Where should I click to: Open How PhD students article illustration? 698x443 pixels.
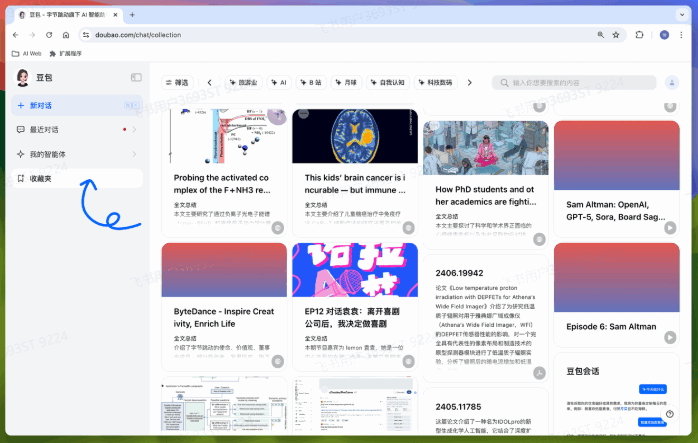point(486,148)
